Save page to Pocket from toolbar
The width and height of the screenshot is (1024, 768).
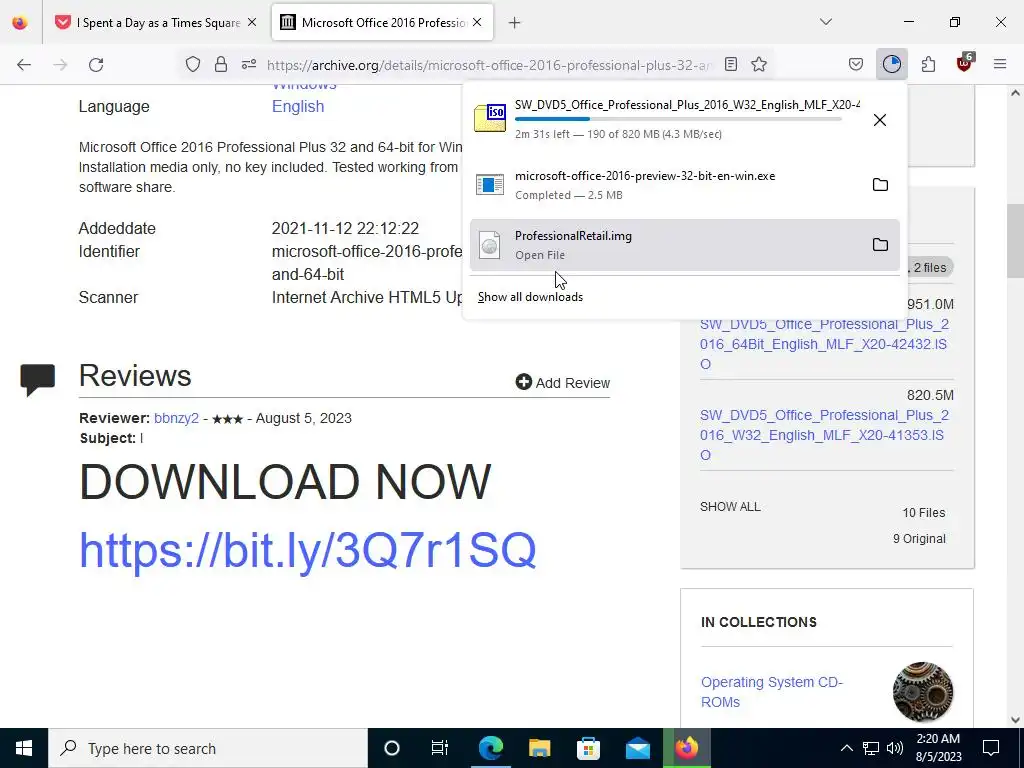coord(856,64)
